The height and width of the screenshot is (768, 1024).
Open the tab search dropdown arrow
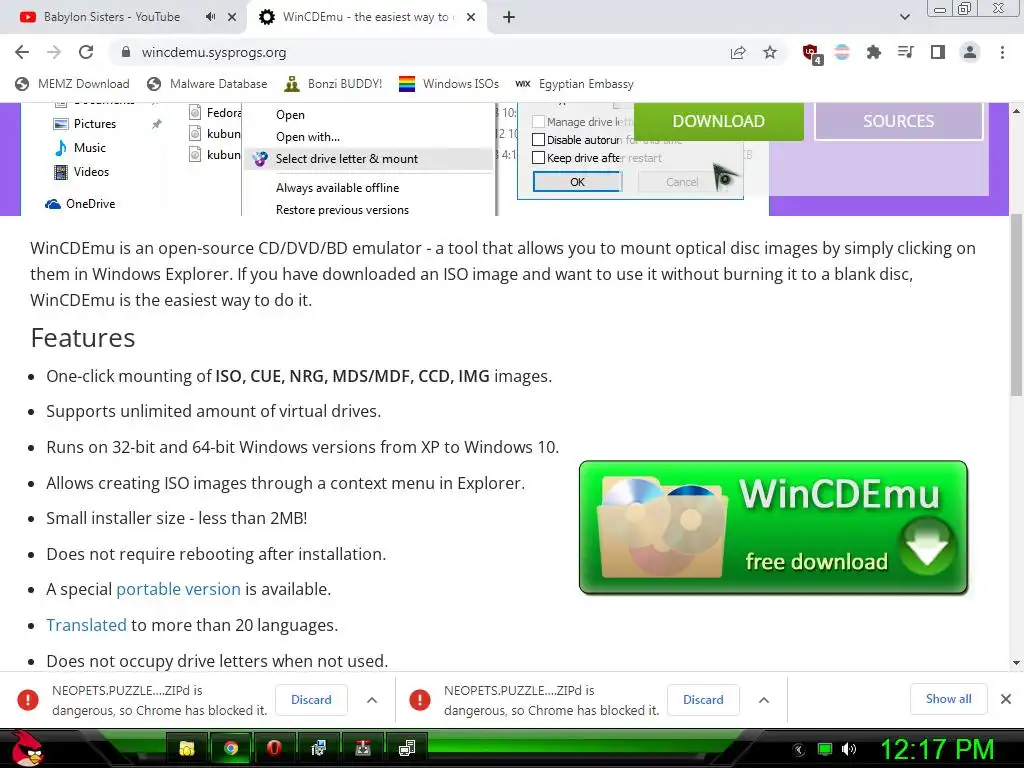tap(904, 17)
